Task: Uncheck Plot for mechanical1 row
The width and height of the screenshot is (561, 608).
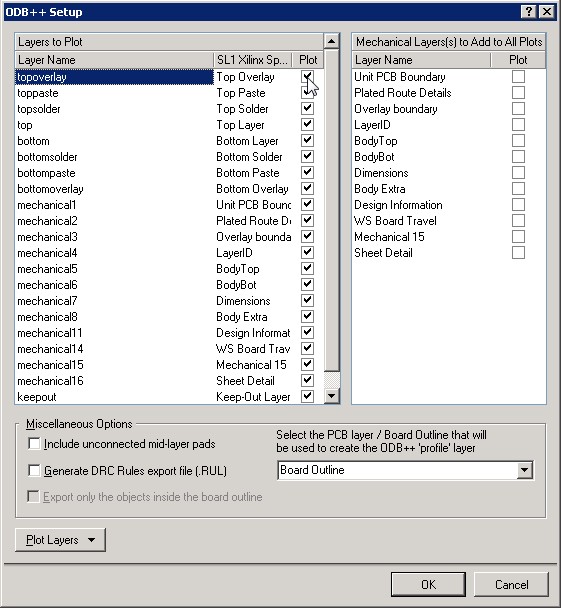Action: pyautogui.click(x=307, y=204)
